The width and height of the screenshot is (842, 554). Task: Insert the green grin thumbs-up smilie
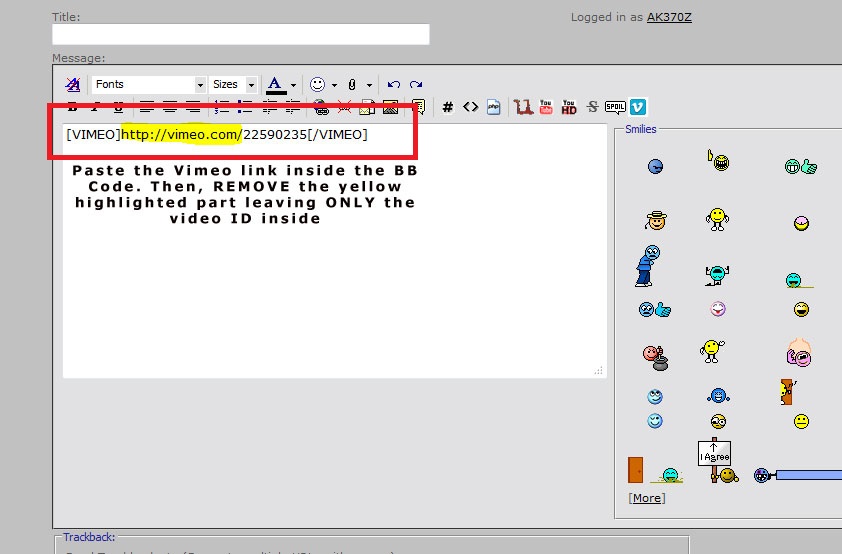(801, 166)
